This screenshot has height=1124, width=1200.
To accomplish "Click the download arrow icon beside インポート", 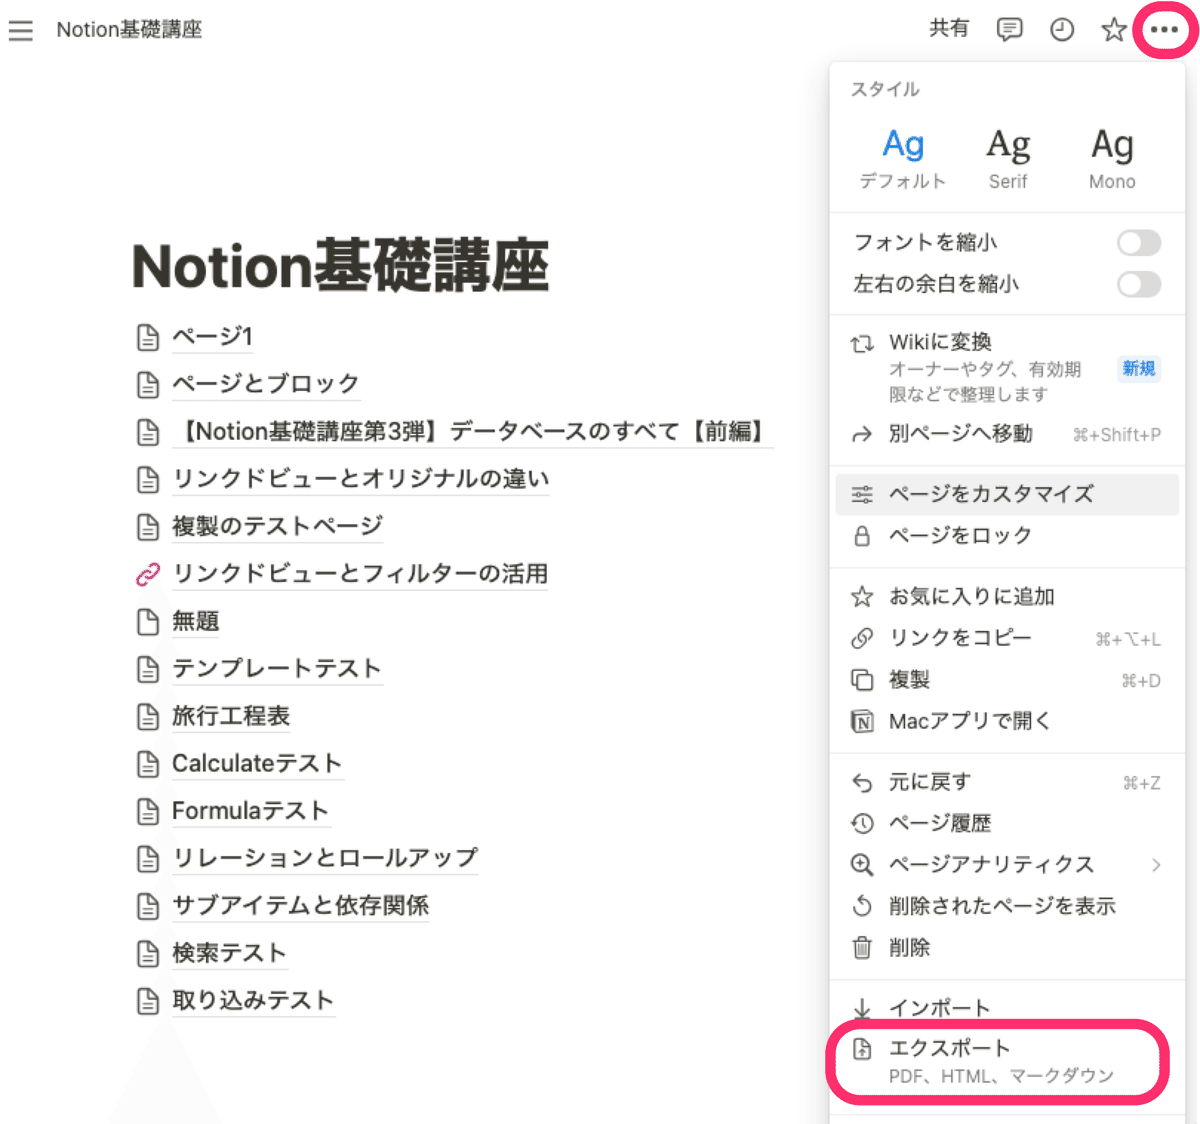I will [861, 1007].
